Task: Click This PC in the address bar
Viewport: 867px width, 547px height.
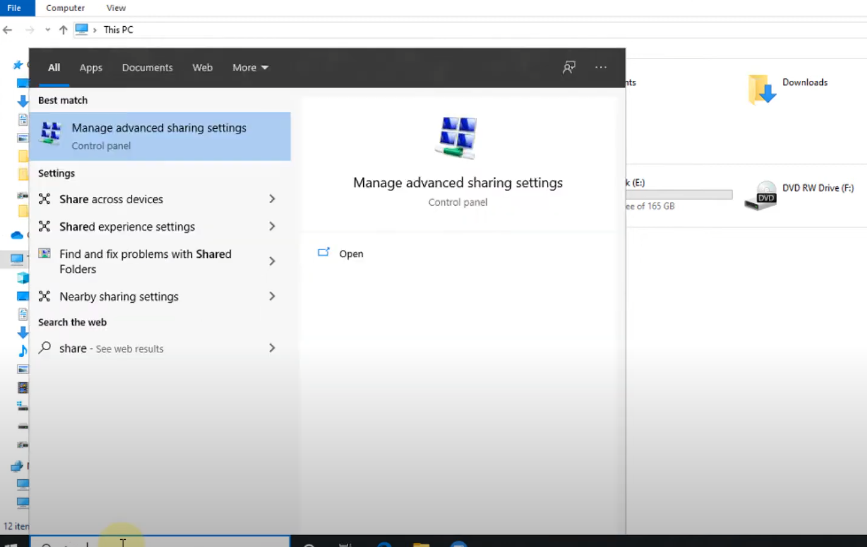Action: click(x=118, y=30)
